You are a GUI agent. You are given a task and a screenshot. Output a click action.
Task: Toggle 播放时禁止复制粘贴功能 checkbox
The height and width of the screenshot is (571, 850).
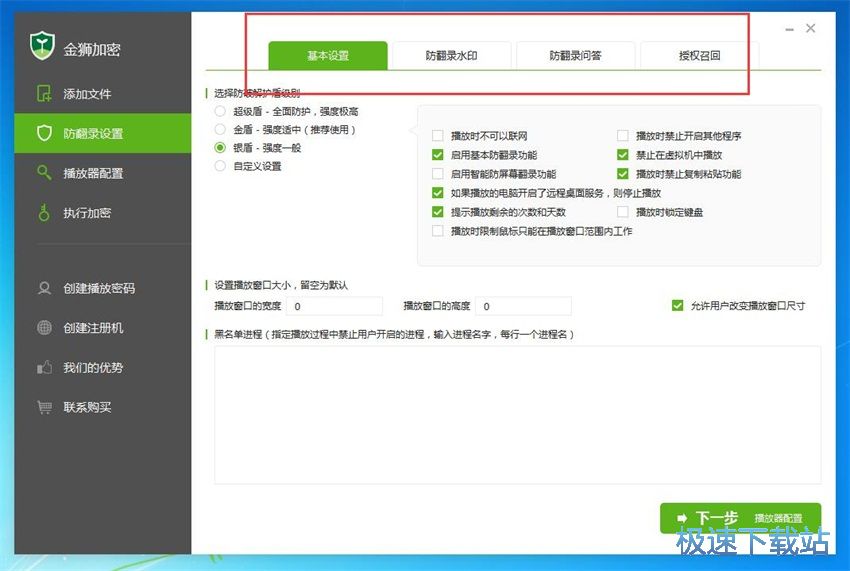(x=623, y=174)
